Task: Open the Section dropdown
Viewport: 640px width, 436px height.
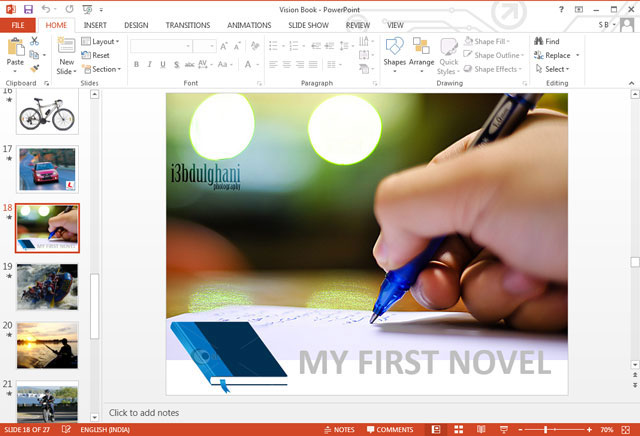Action: click(x=102, y=69)
